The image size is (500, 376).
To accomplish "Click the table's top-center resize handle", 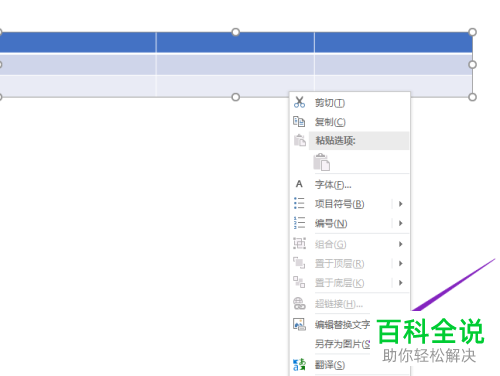I will [x=236, y=32].
